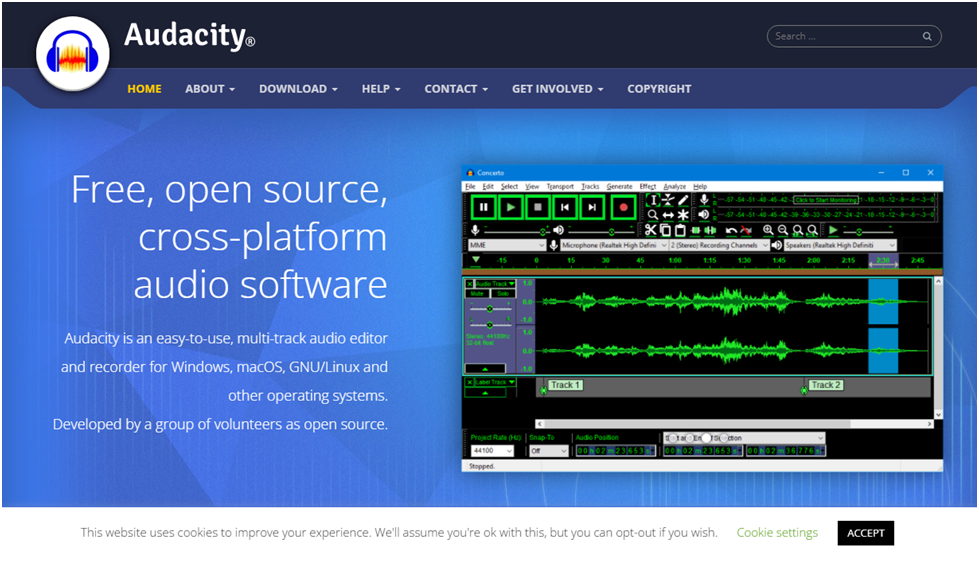The width and height of the screenshot is (979, 561).
Task: Go to the HOME navigation link
Action: [x=144, y=89]
